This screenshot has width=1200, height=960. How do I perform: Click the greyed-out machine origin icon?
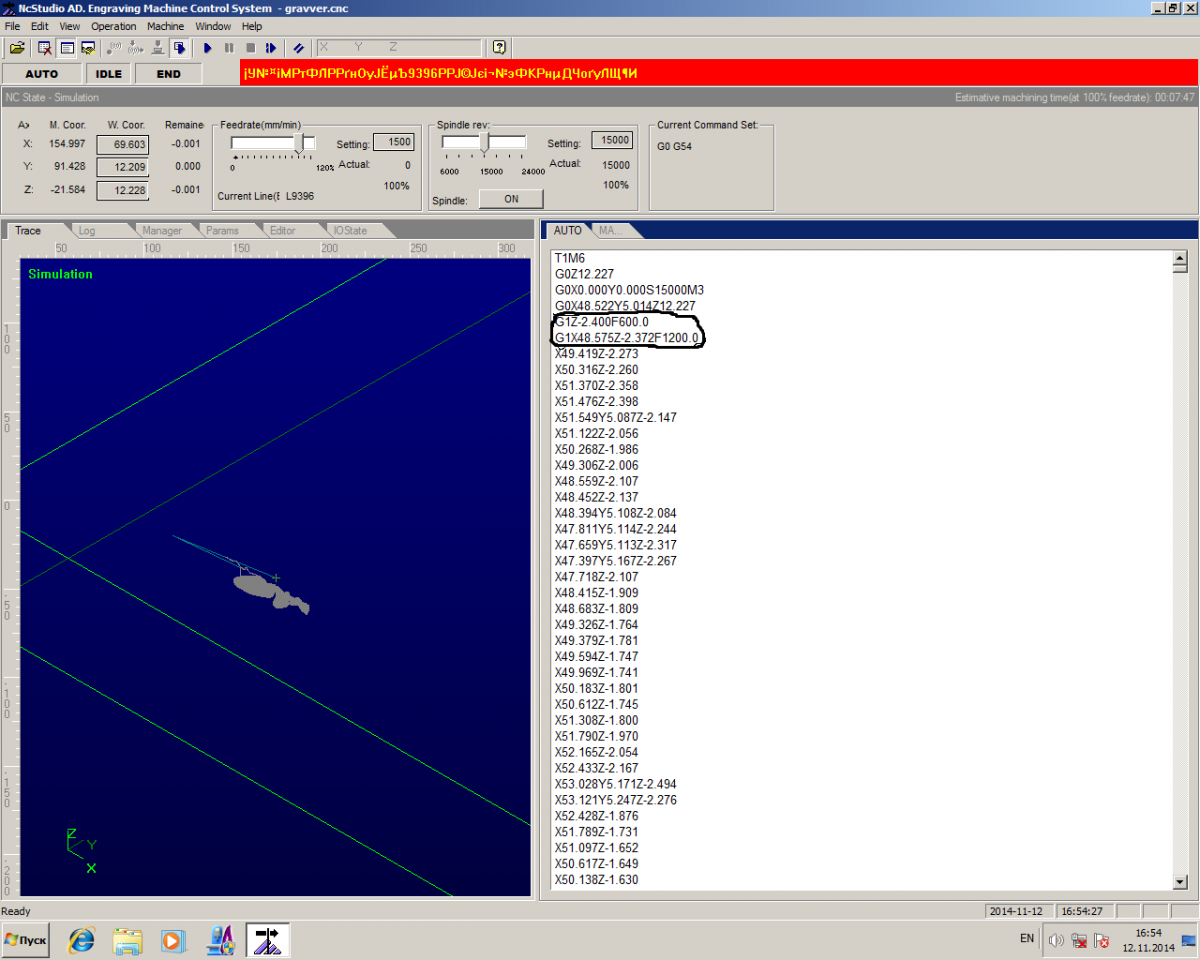157,47
